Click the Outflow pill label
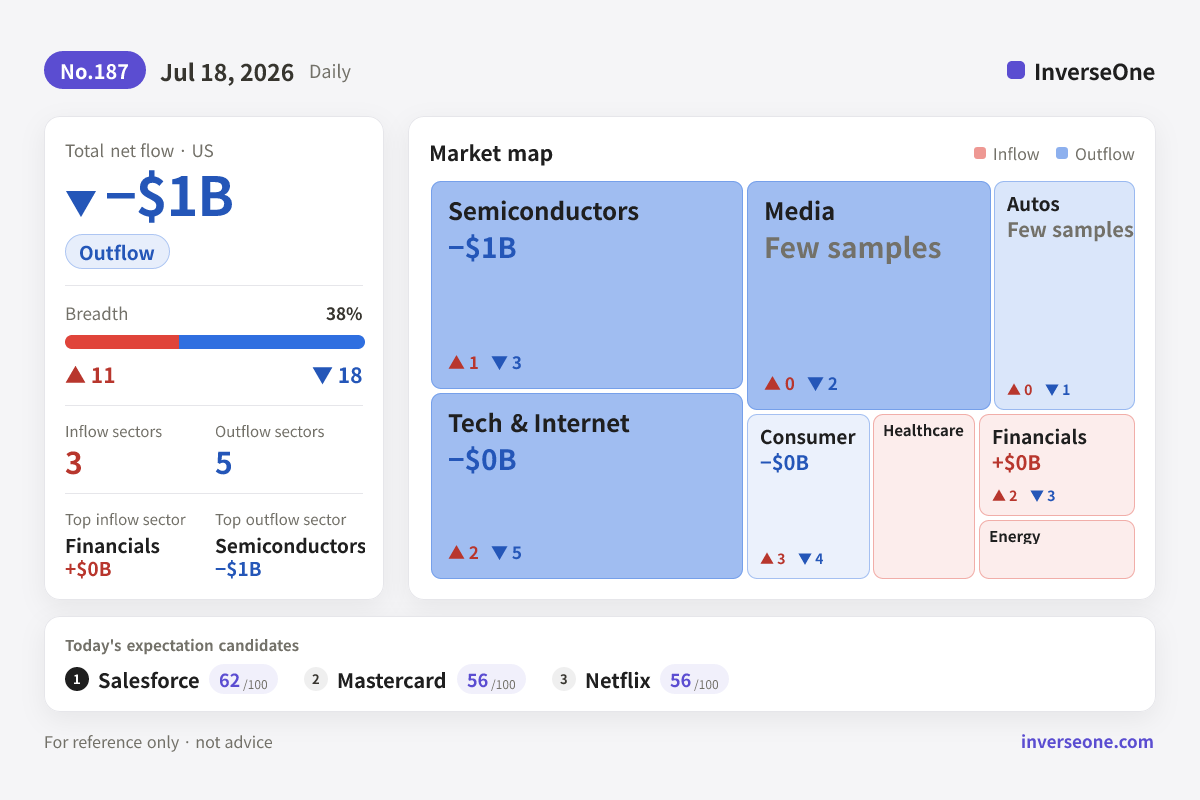The width and height of the screenshot is (1200, 800). coord(117,252)
